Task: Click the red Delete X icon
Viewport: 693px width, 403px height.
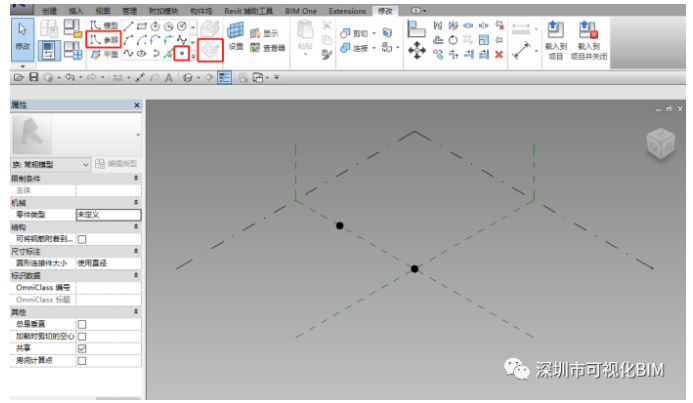Action: click(x=499, y=54)
